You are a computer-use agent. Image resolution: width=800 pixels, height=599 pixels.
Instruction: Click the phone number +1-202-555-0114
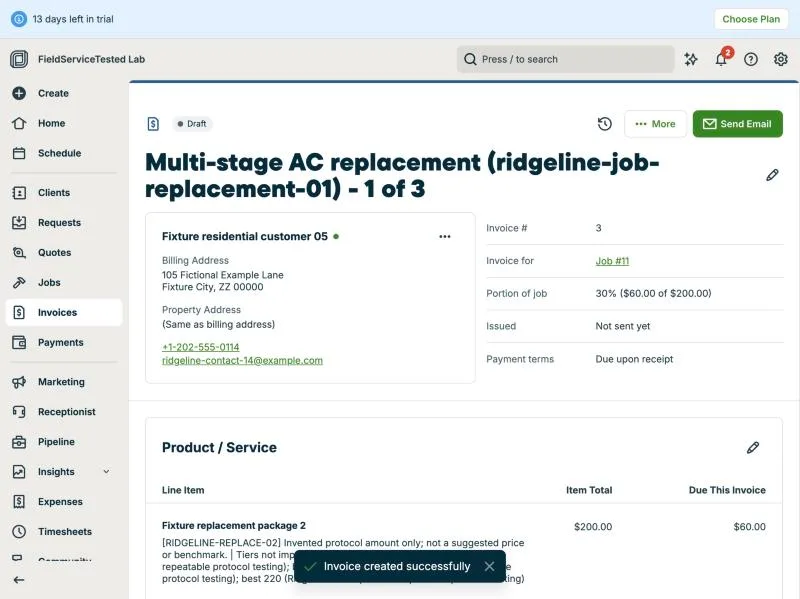(x=201, y=347)
